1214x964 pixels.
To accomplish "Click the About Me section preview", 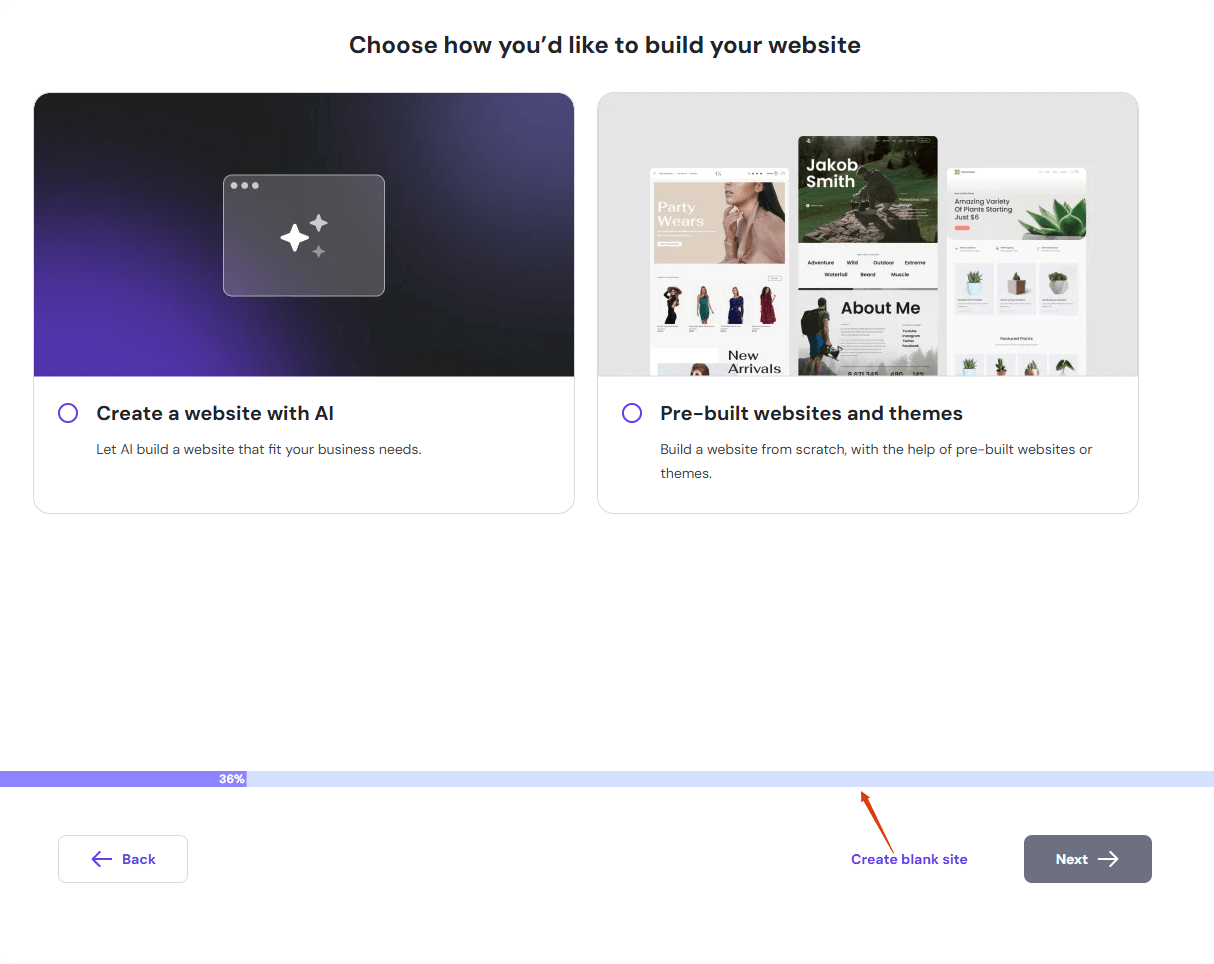I will coord(867,332).
